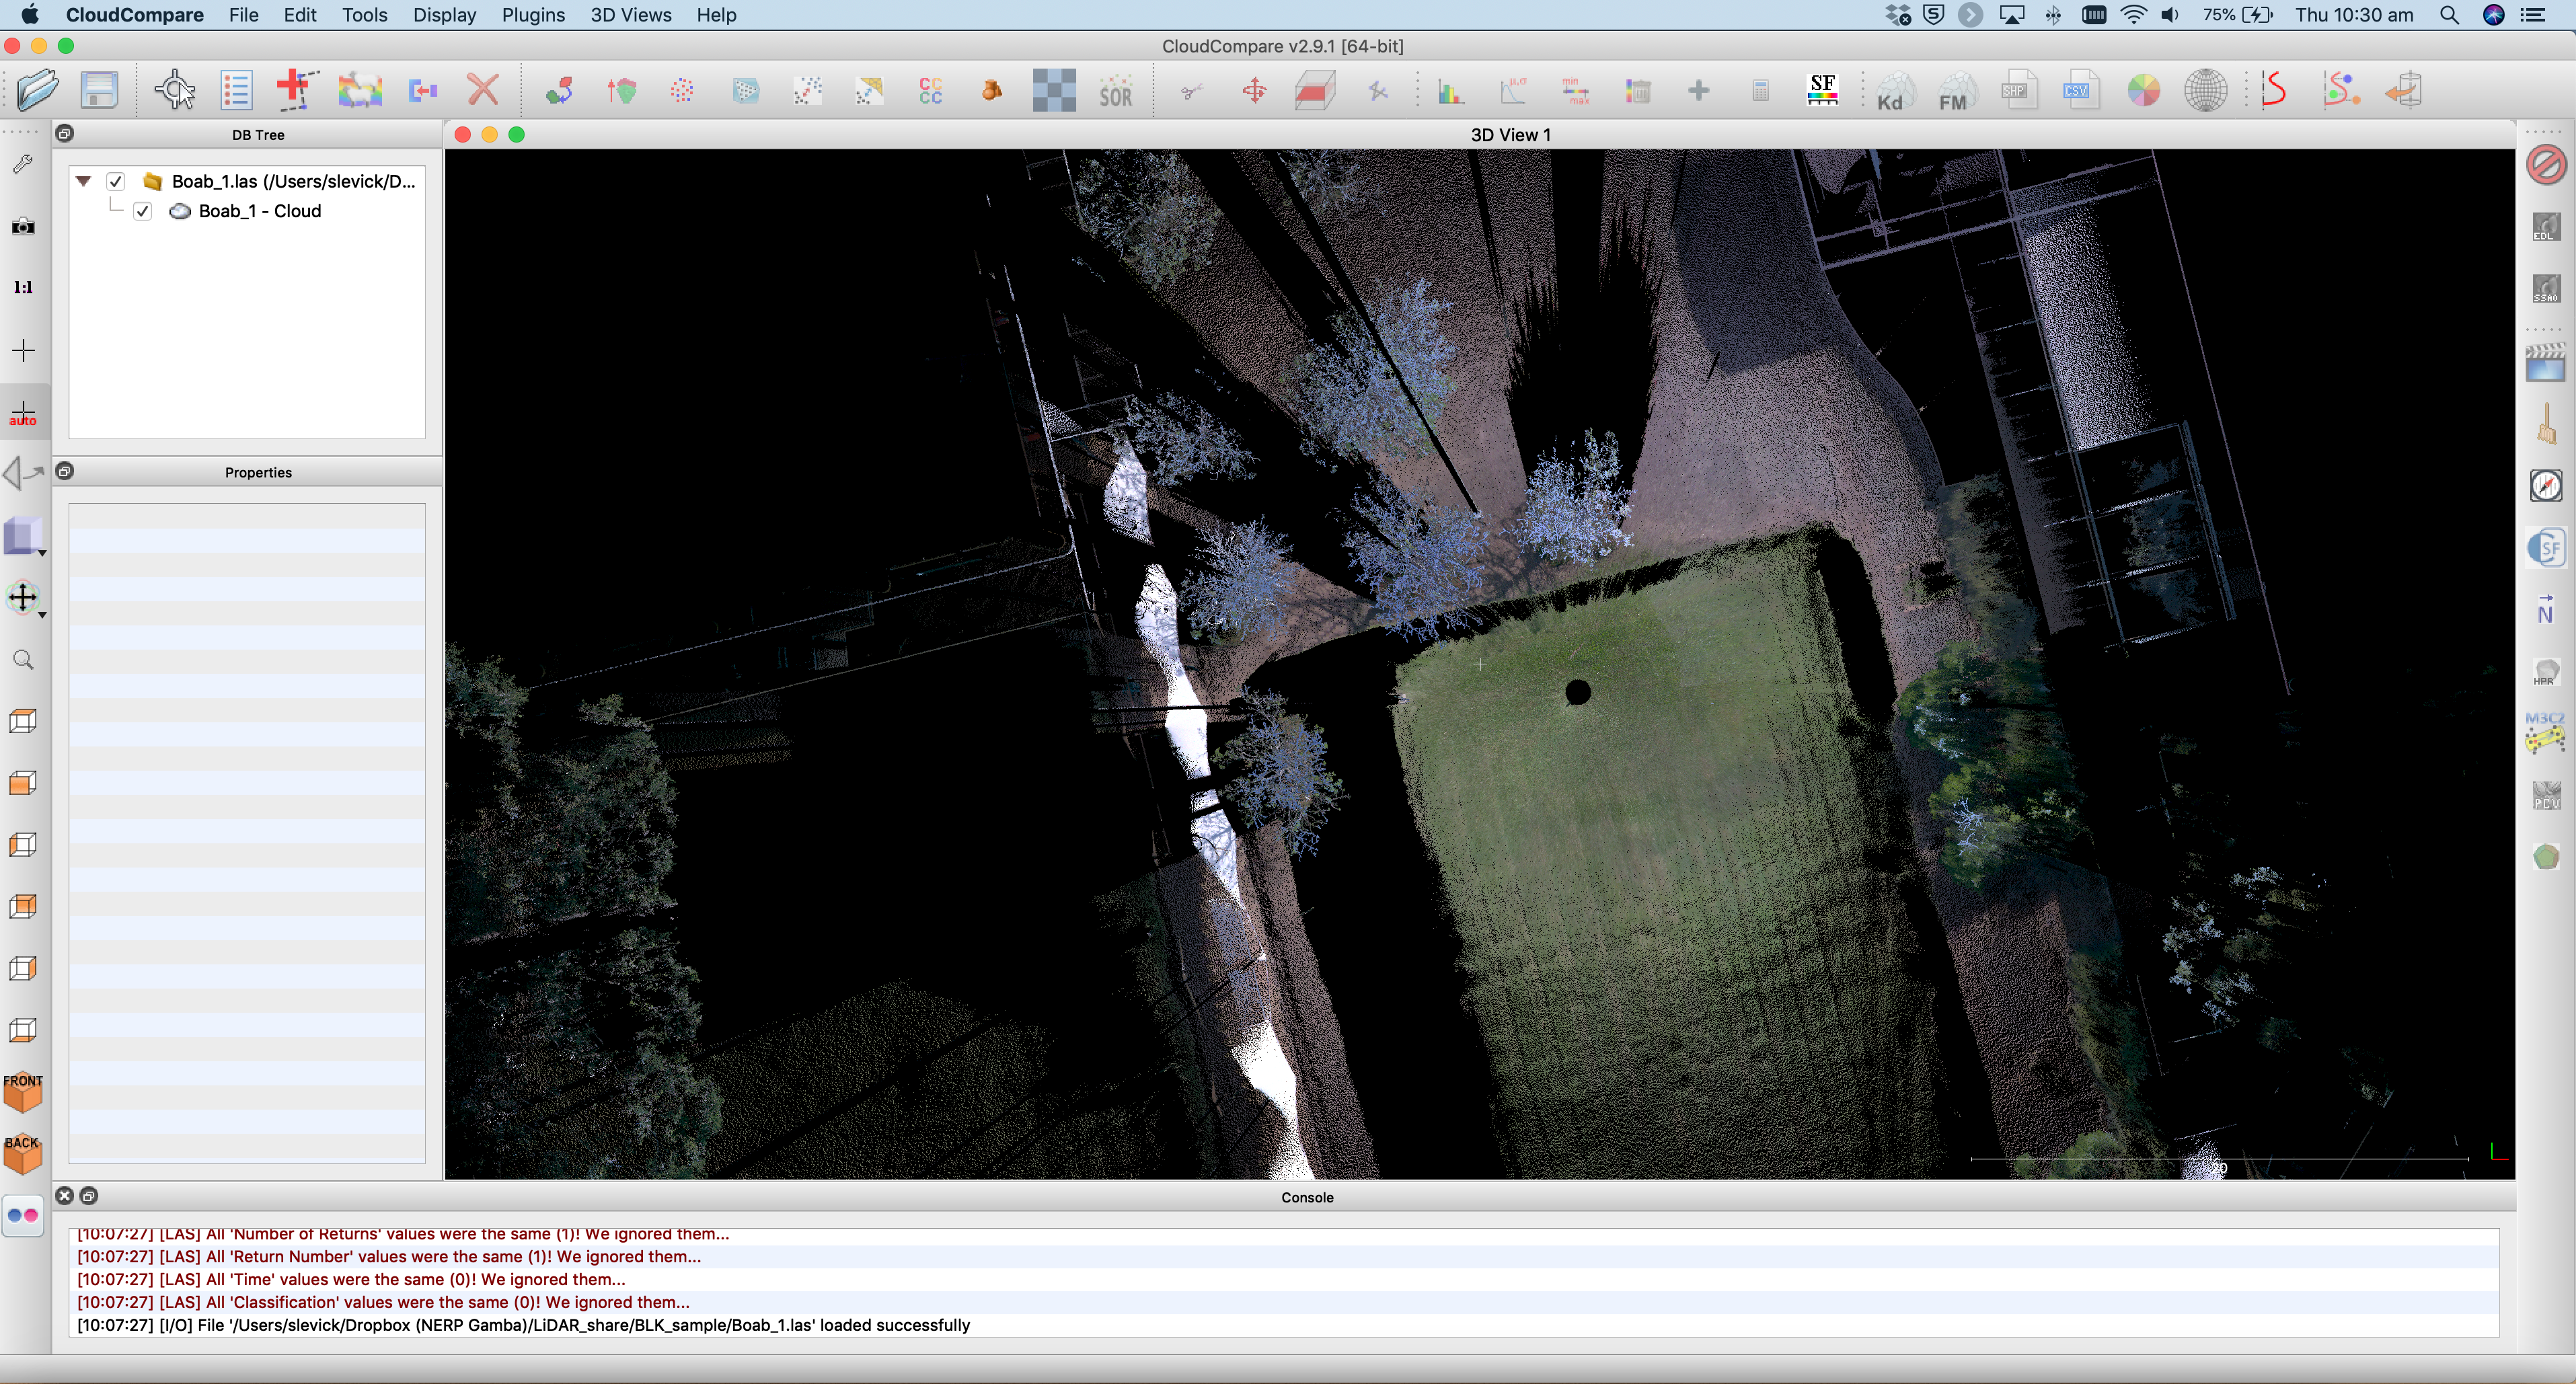Screen dimensions: 2576x1384
Task: Click the Register clouds icon
Action: pos(559,91)
